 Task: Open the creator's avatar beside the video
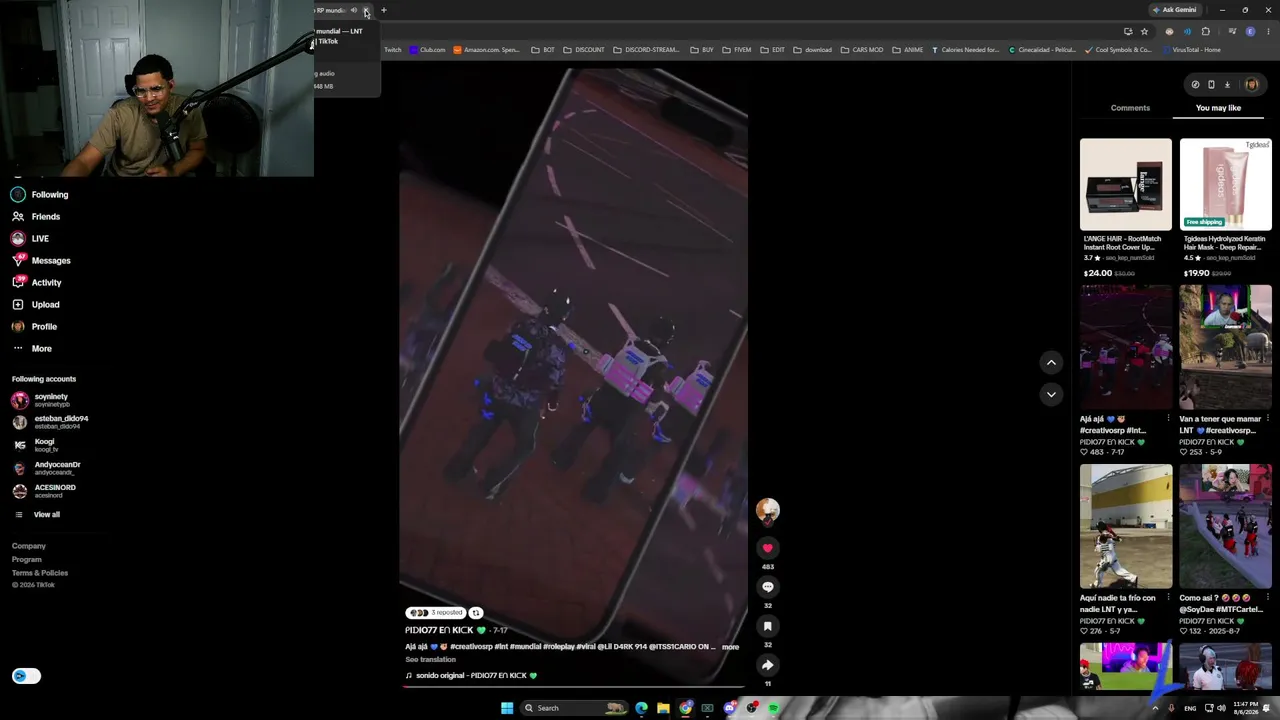[768, 511]
